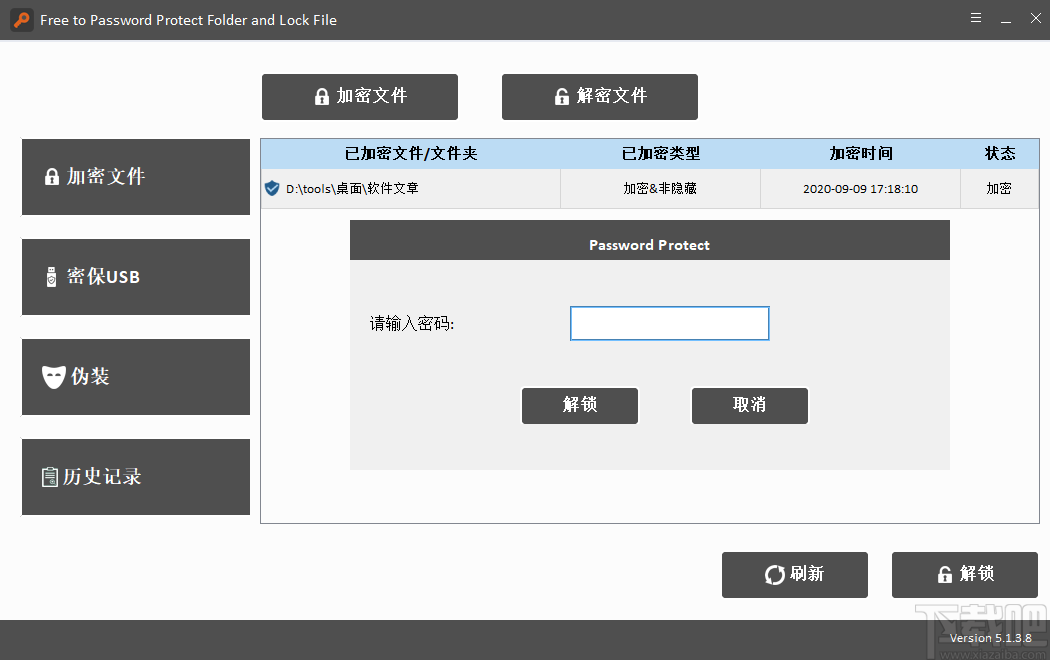Click the lock icon on the bottom 解锁 button
This screenshot has width=1050, height=660.
pyautogui.click(x=944, y=574)
